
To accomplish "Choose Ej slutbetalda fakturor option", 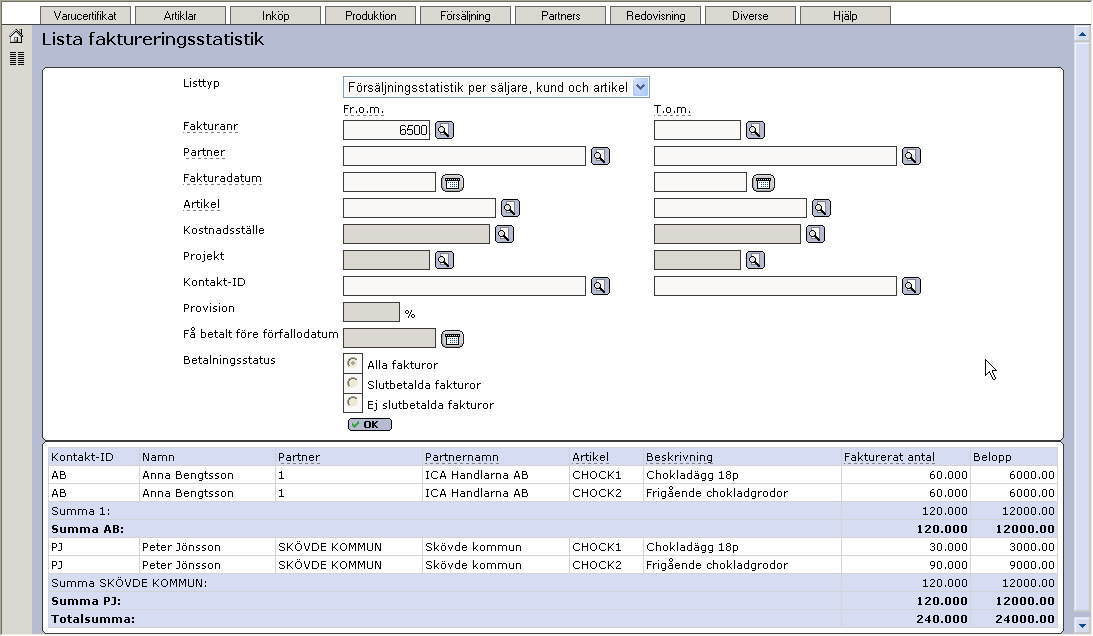I will (353, 402).
